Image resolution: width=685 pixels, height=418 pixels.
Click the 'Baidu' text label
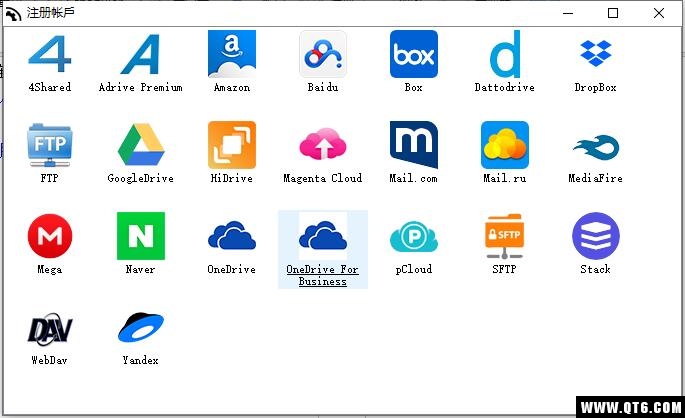pyautogui.click(x=323, y=87)
